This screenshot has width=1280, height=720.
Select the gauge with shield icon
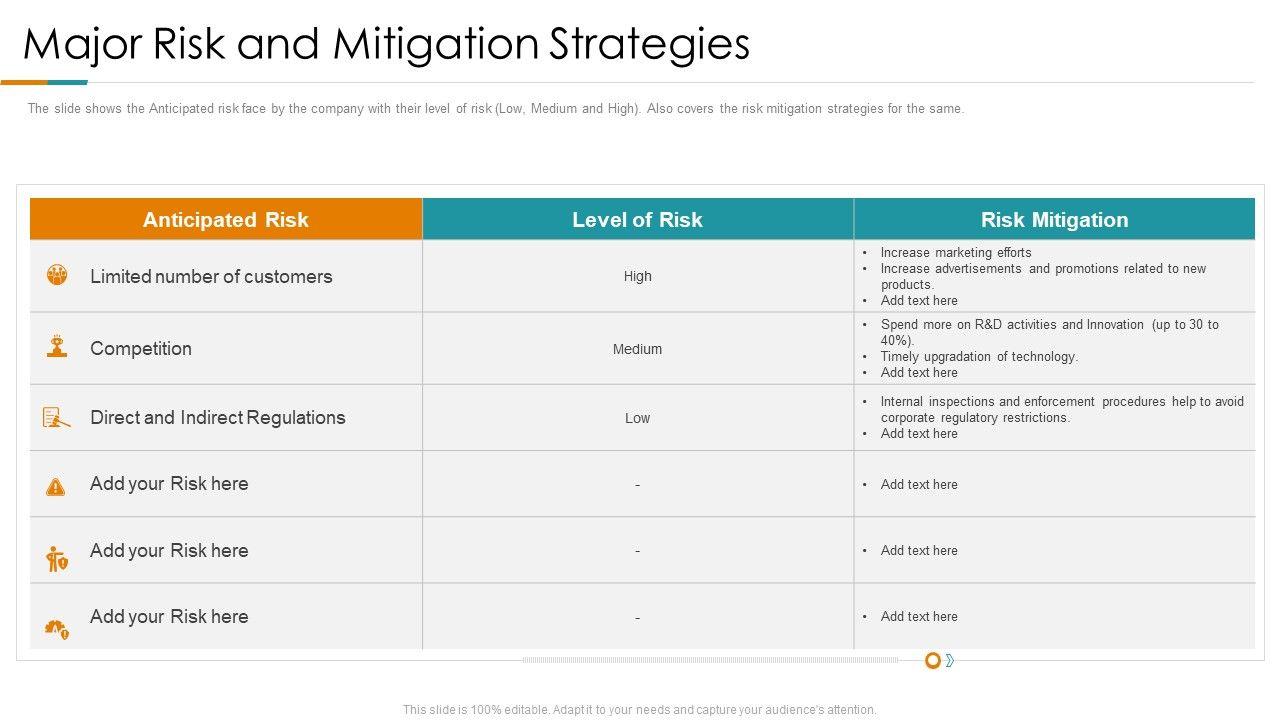[57, 629]
